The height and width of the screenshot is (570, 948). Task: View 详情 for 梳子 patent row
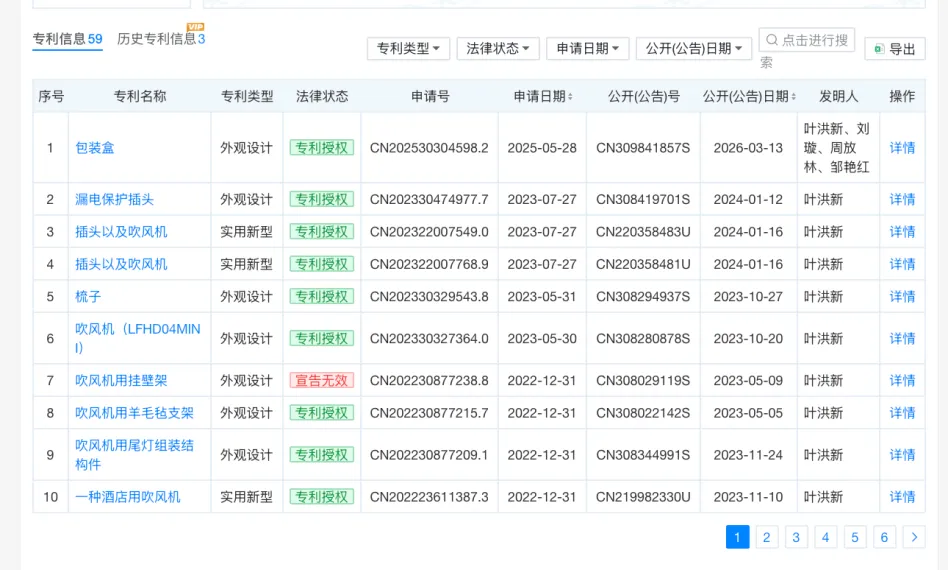click(902, 296)
